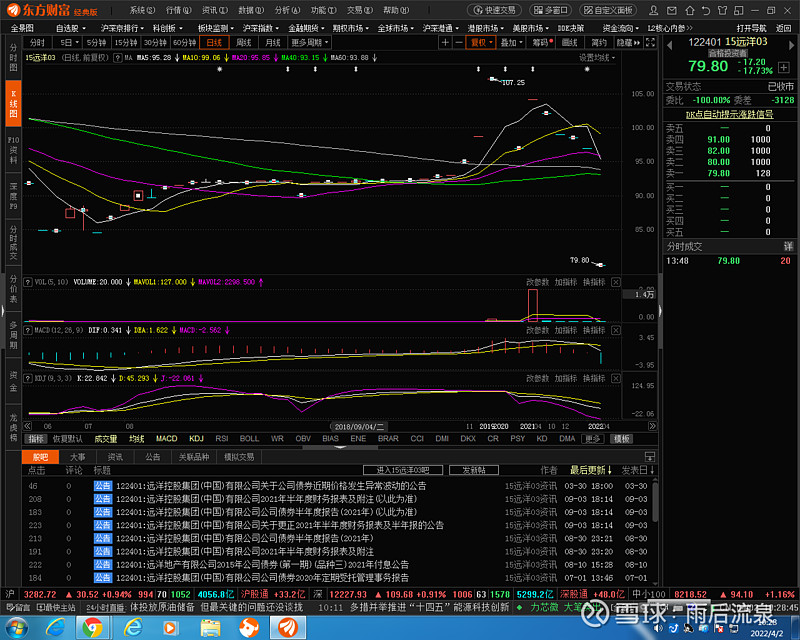This screenshot has width=800, height=640.
Task: Open the 复权 dropdown
Action: 481,42
